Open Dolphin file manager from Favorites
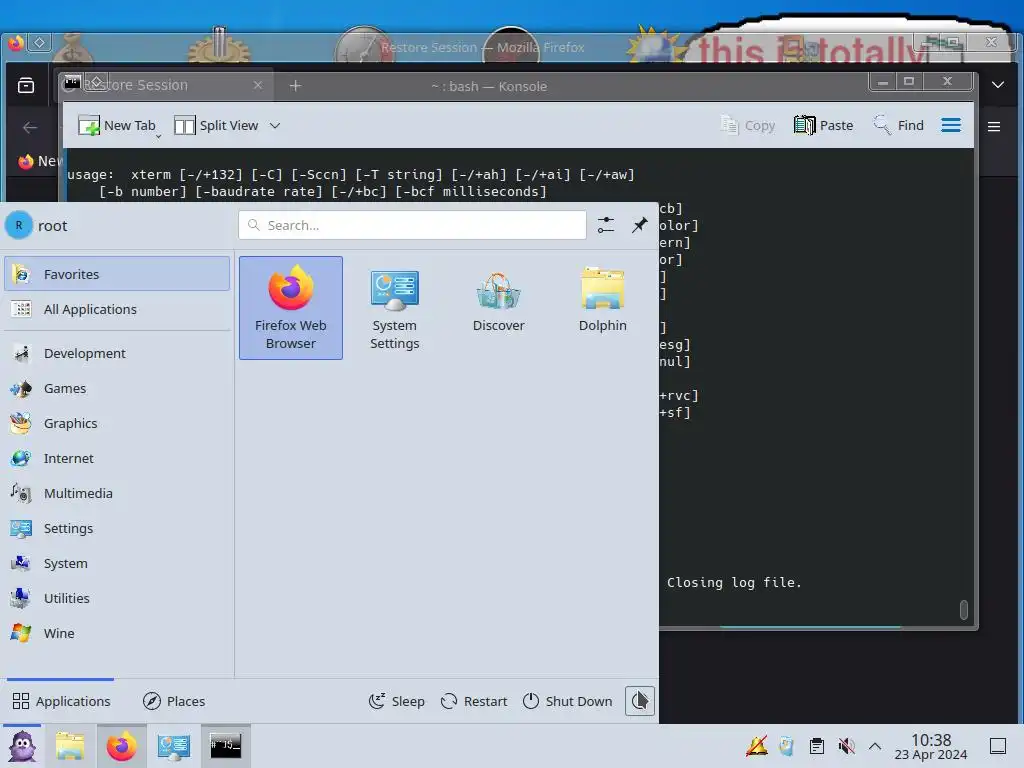This screenshot has height=768, width=1024. (x=602, y=308)
